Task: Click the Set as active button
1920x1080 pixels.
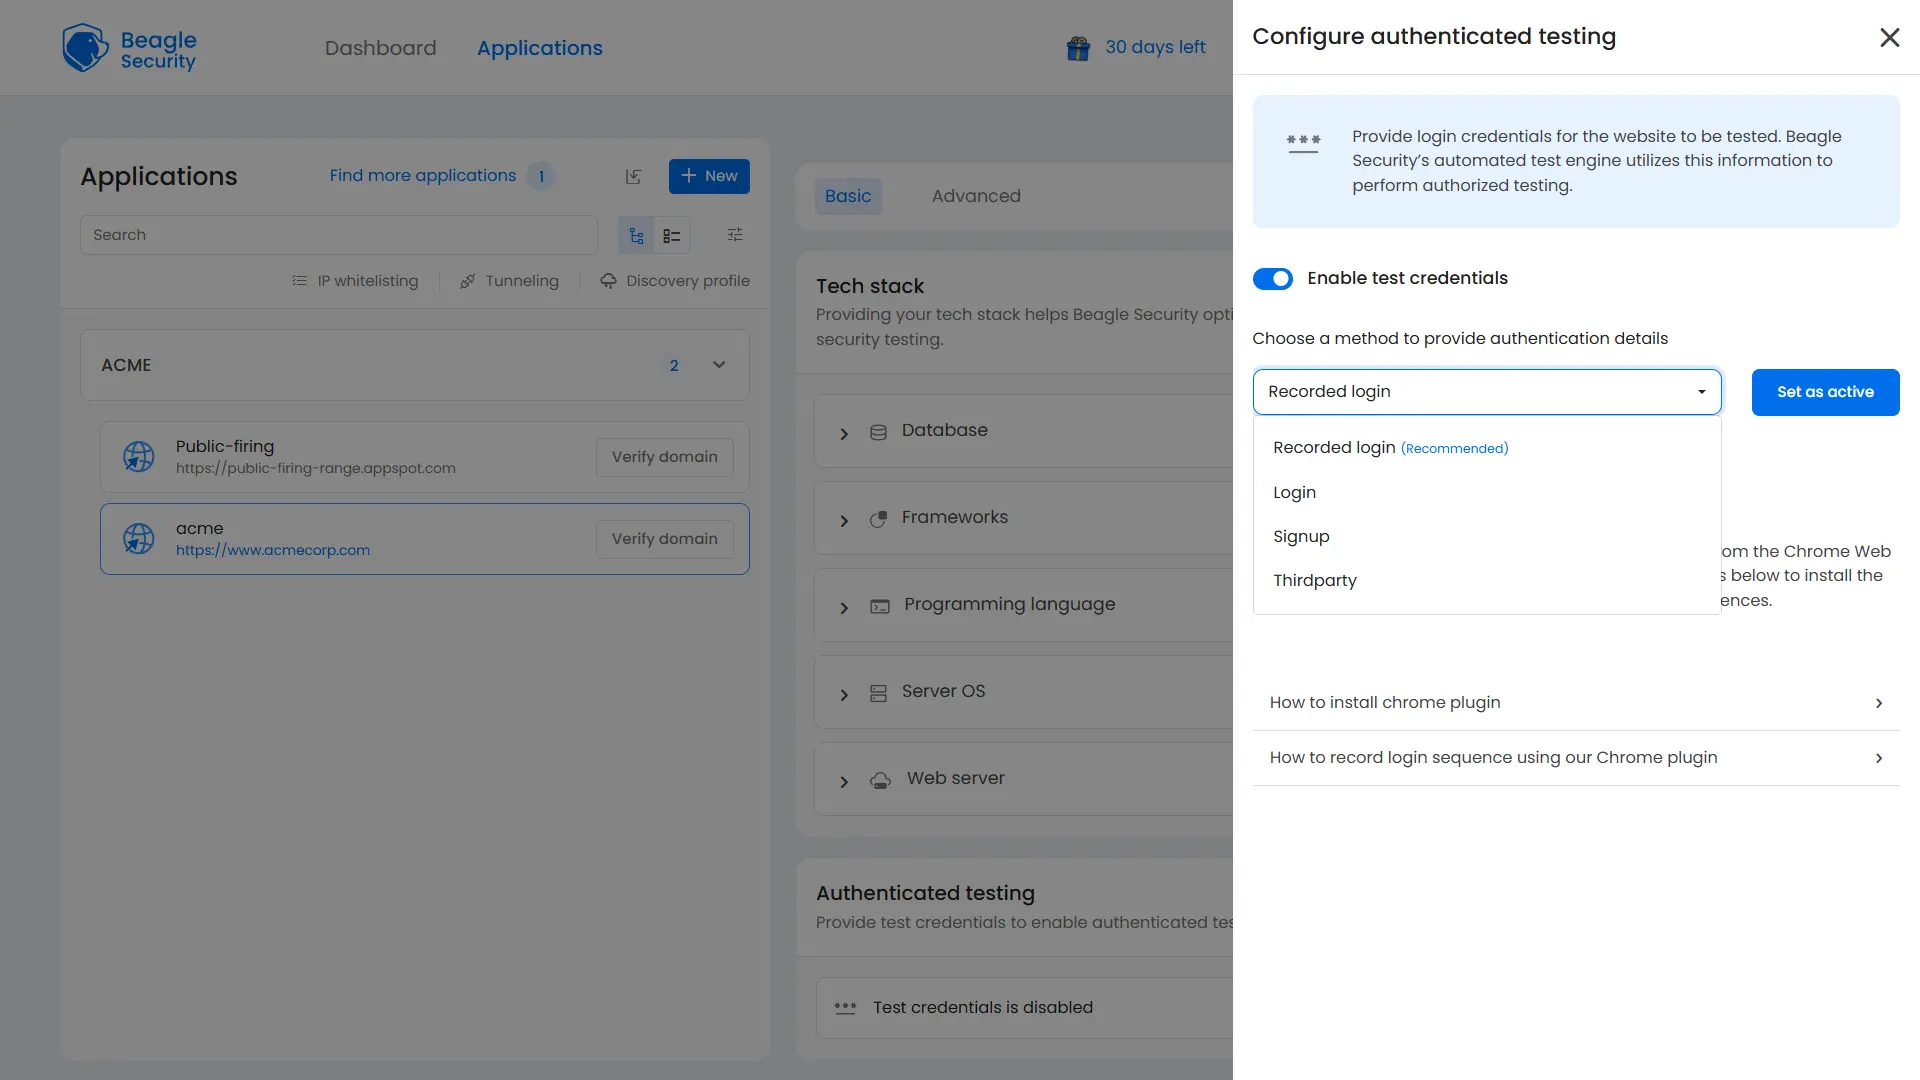Action: click(x=1825, y=391)
